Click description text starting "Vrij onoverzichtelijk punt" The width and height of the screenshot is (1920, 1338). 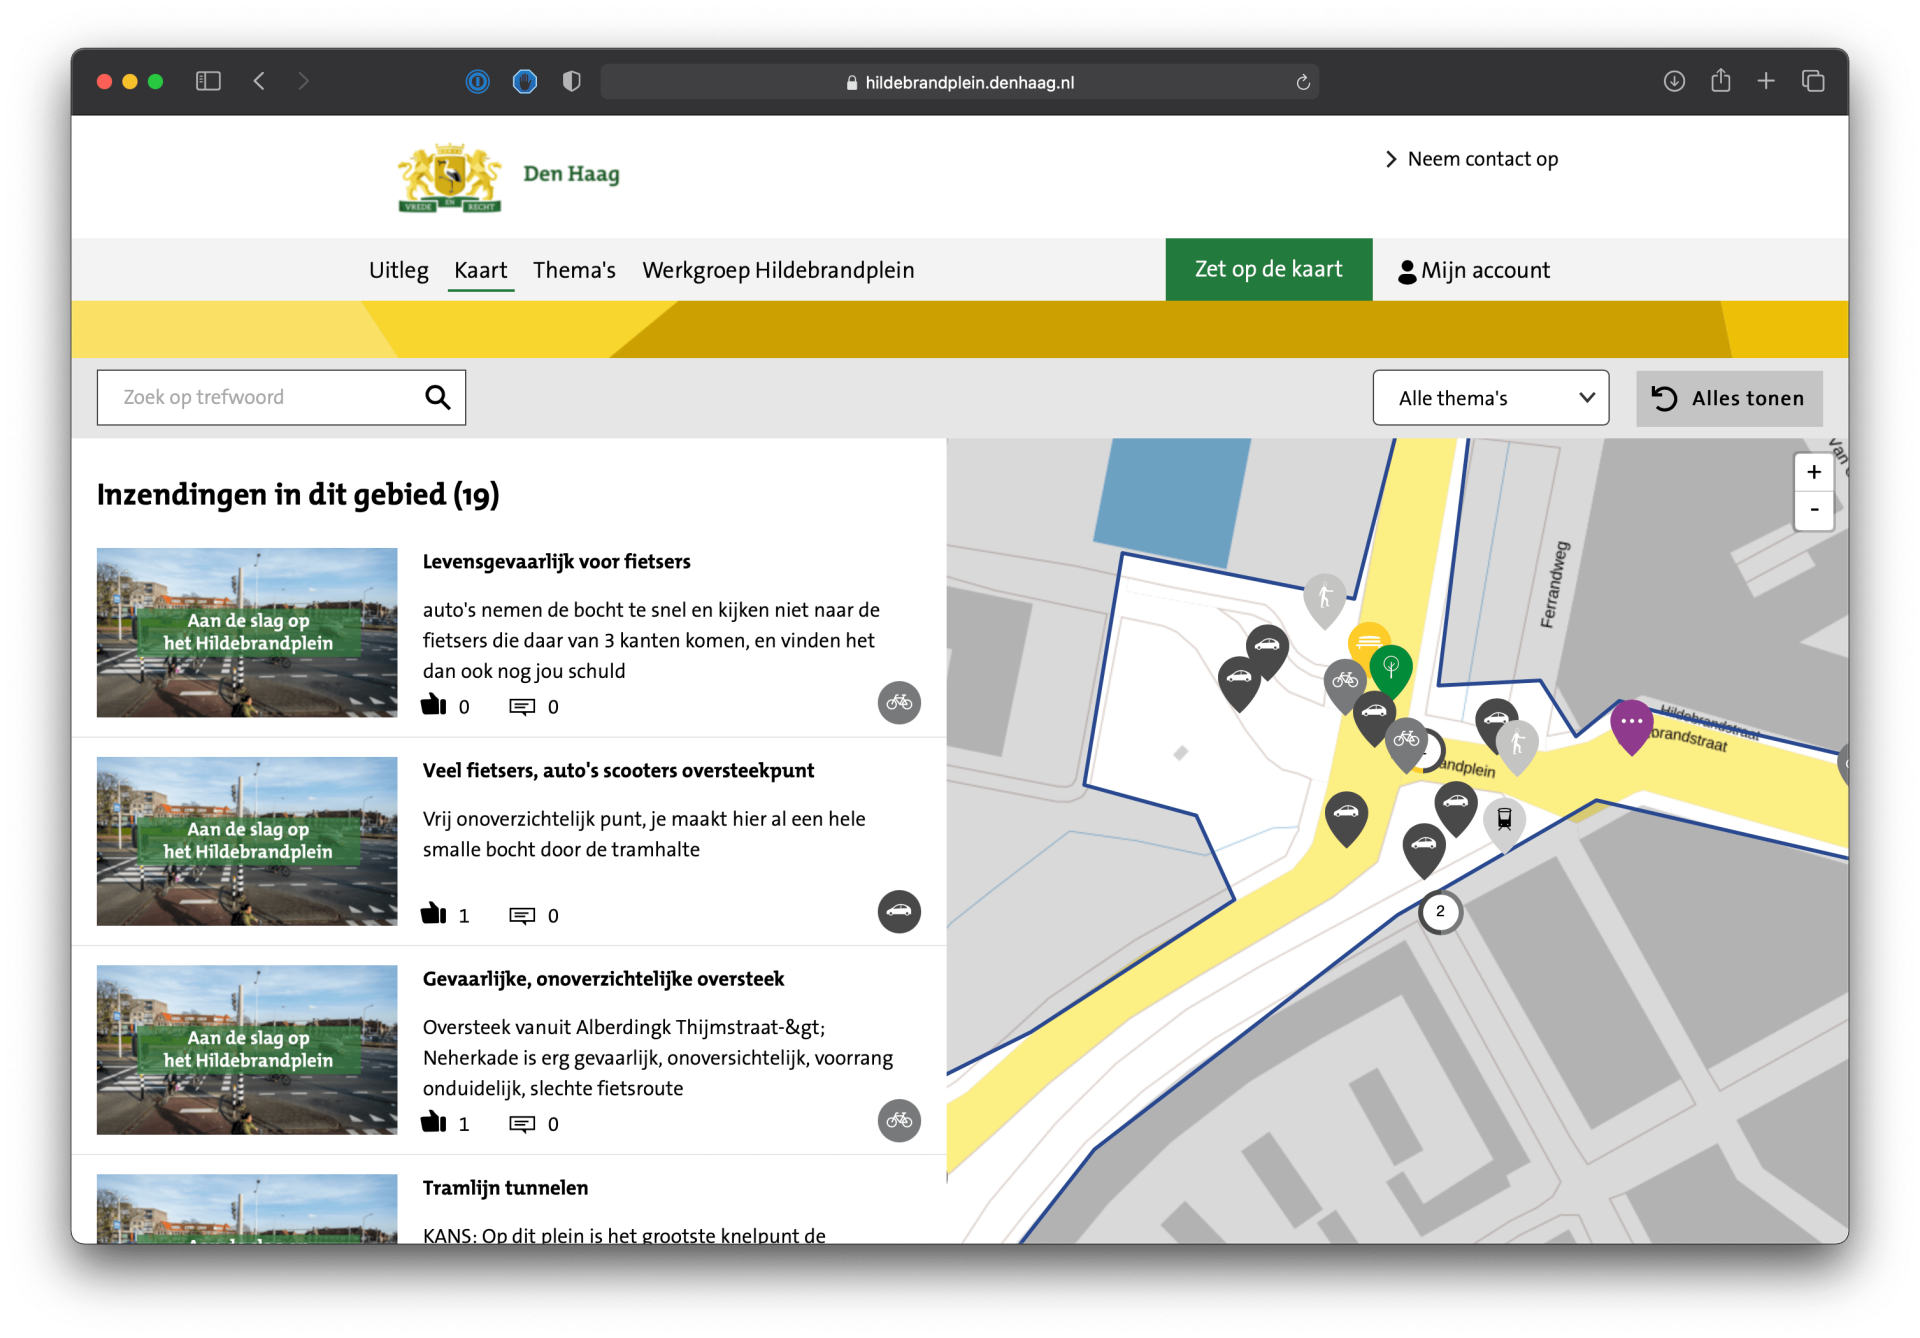(x=644, y=834)
